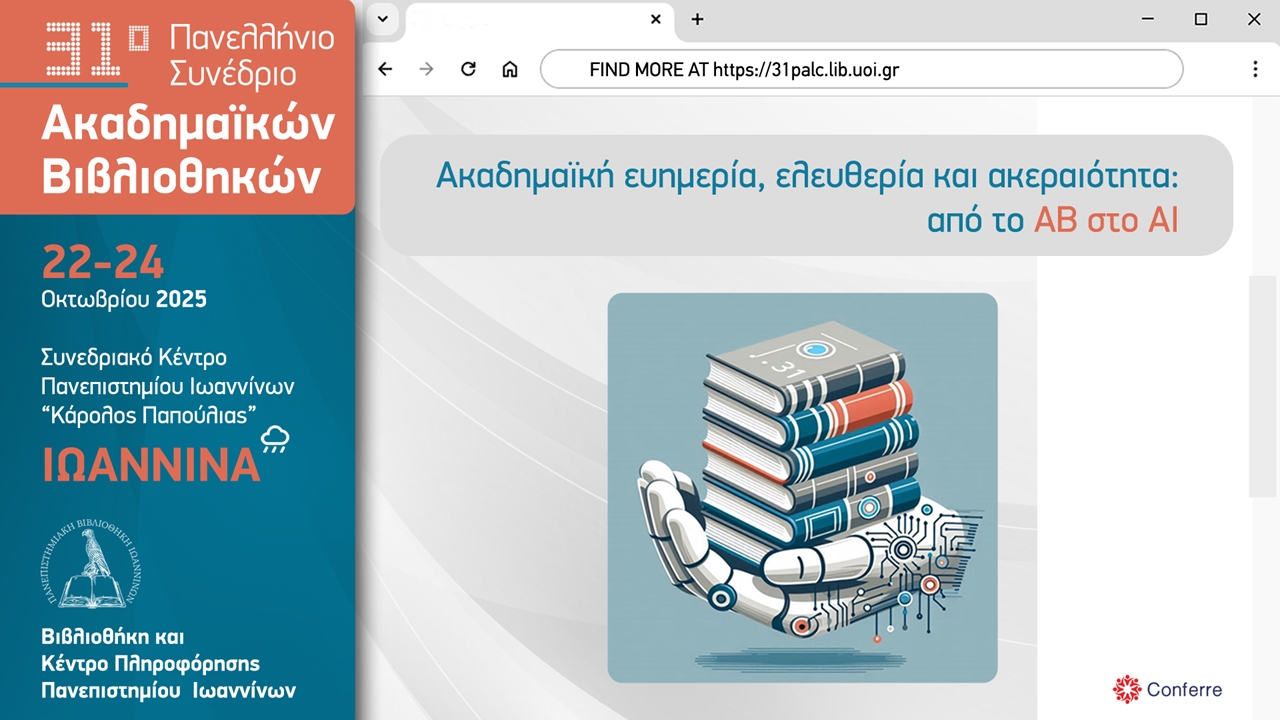The image size is (1280, 720).
Task: Click the red Conferre flower logo
Action: coord(1126,689)
